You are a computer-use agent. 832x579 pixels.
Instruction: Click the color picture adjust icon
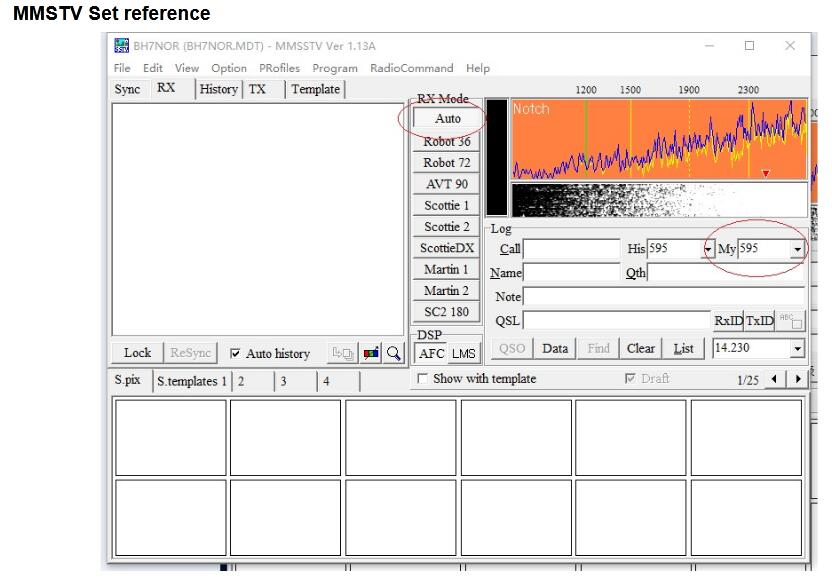coord(370,353)
